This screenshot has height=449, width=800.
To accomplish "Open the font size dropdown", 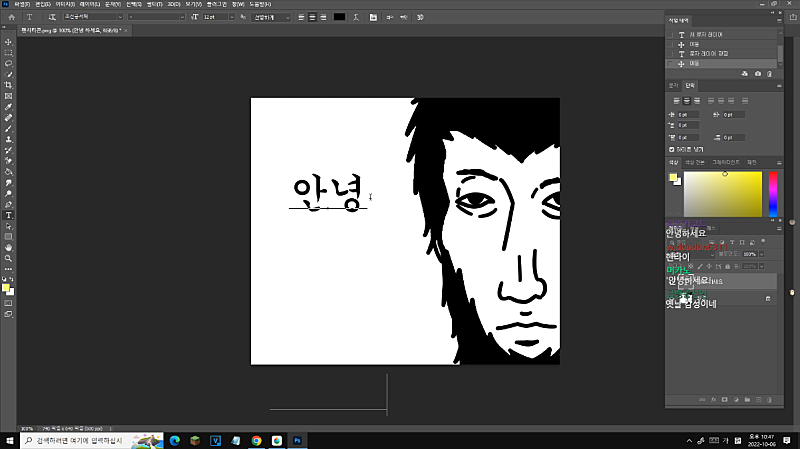I will click(x=219, y=17).
